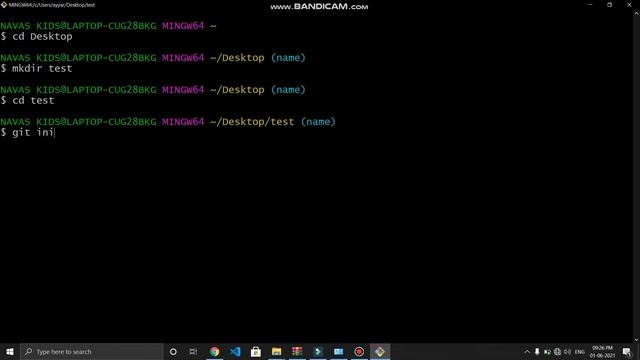The width and height of the screenshot is (640, 360).
Task: Click the 'git ini' command being typed
Action: click(x=33, y=133)
